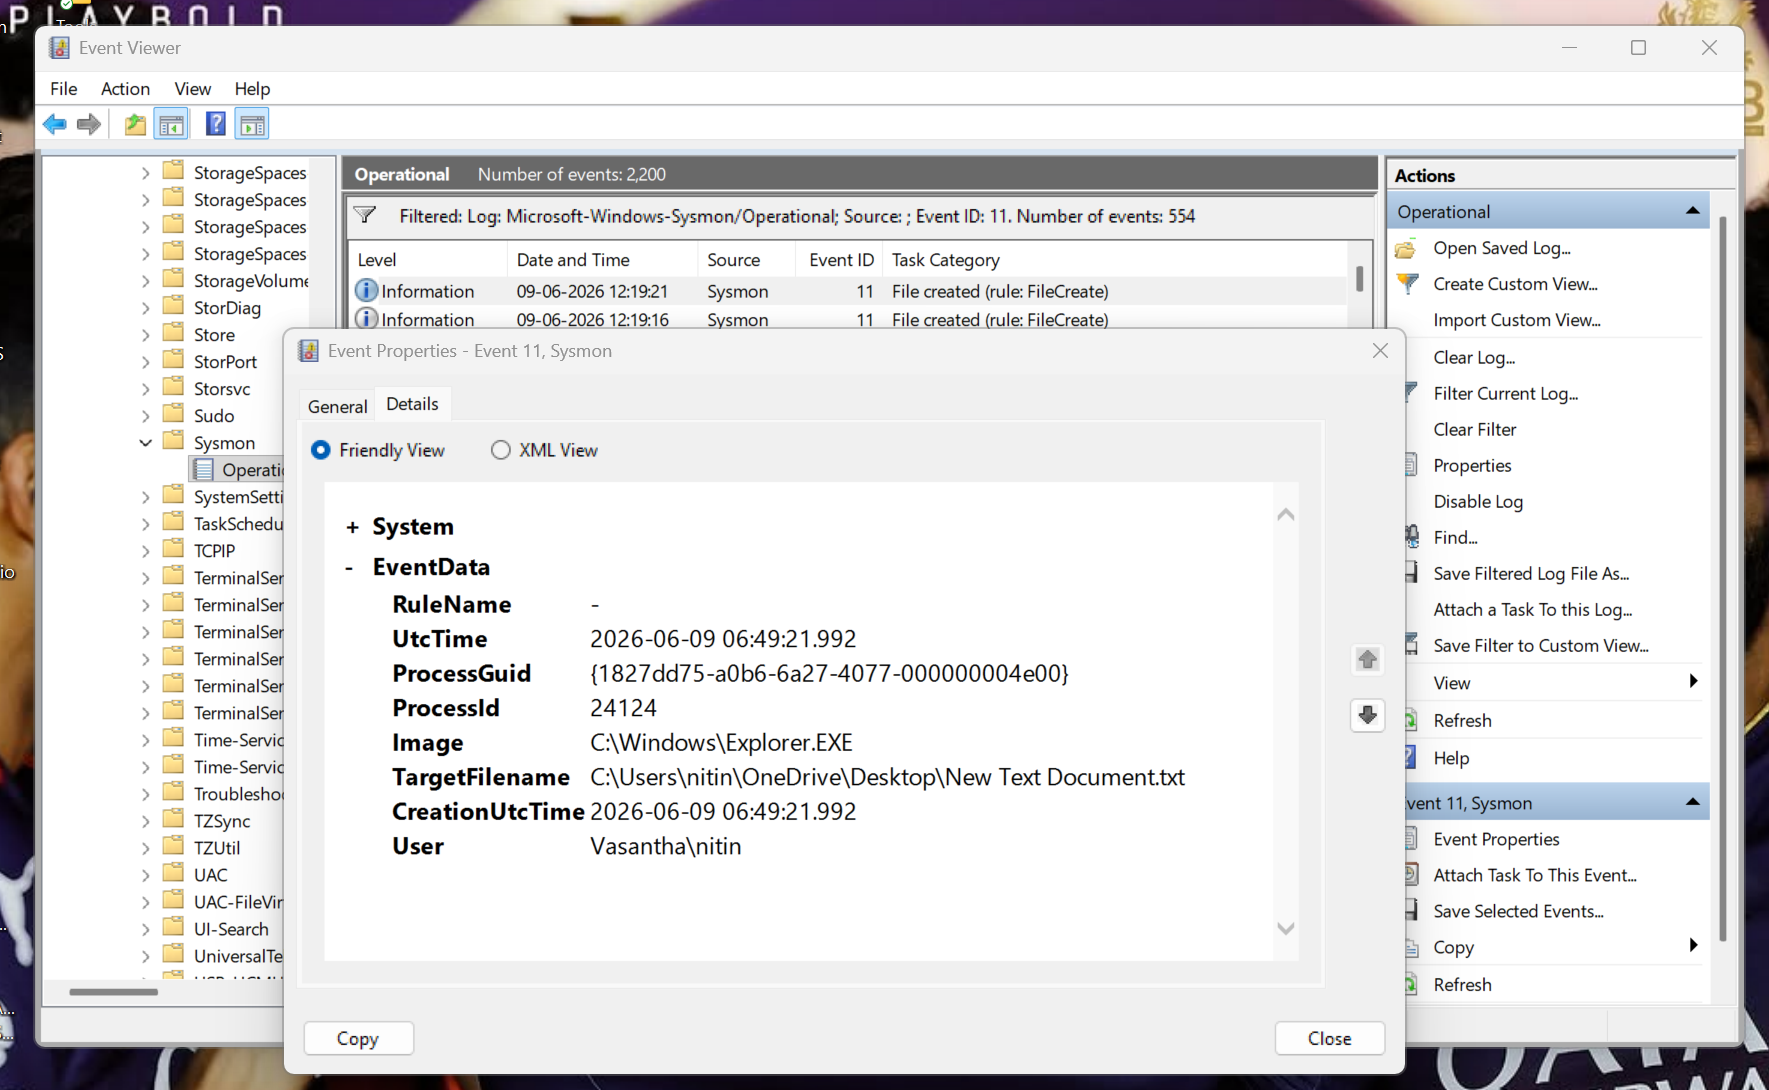Image resolution: width=1769 pixels, height=1090 pixels.
Task: Click Save Filtered Log File As... action
Action: click(x=1530, y=573)
